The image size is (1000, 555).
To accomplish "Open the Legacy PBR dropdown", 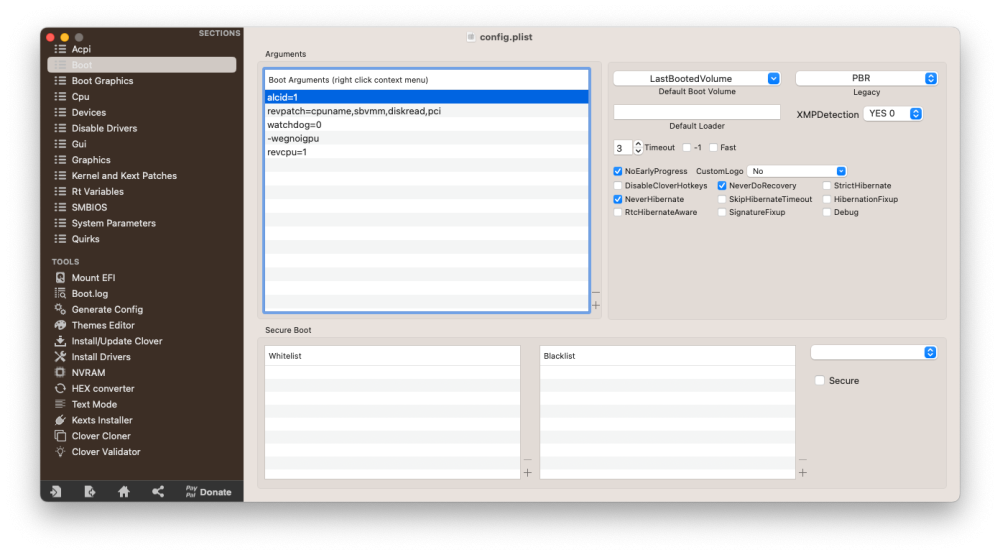I will [x=866, y=78].
